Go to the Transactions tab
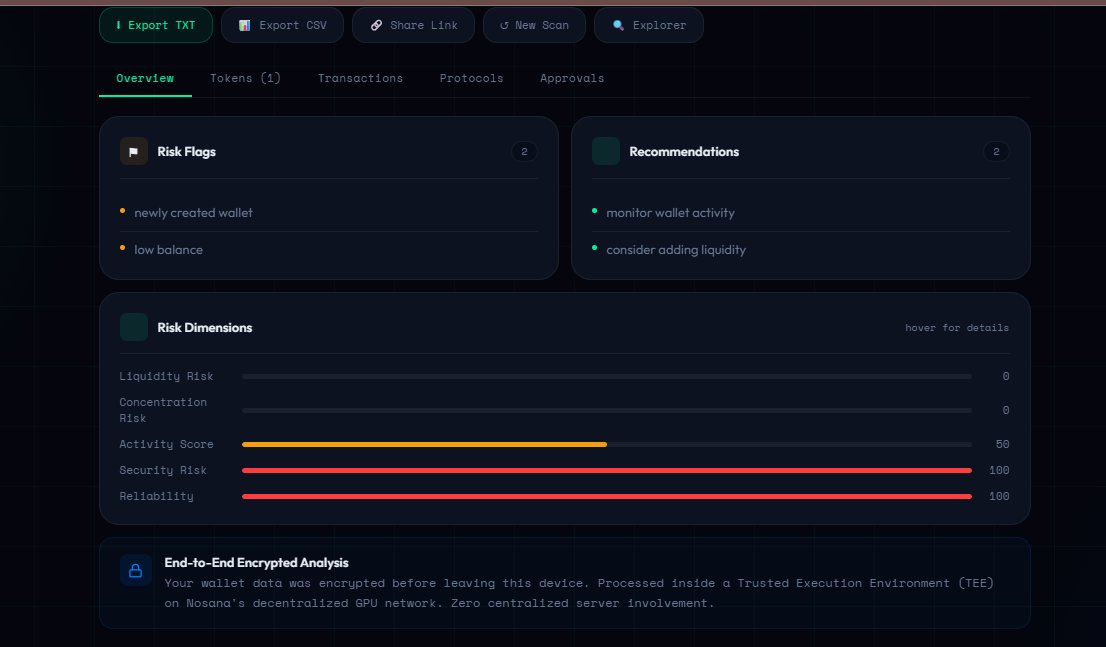The height and width of the screenshot is (647, 1106). pos(360,78)
